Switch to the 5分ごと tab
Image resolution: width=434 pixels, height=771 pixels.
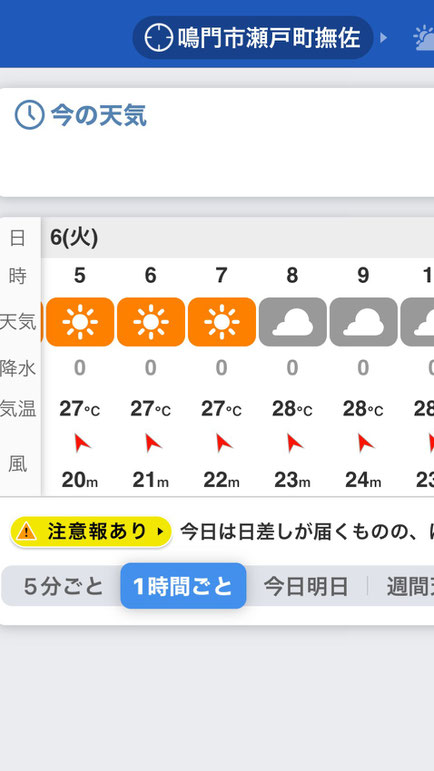coord(63,586)
